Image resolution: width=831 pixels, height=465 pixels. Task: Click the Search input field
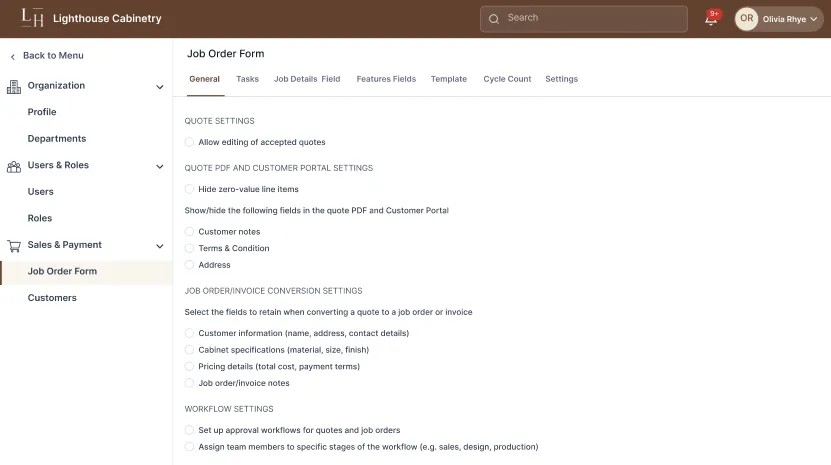(590, 18)
